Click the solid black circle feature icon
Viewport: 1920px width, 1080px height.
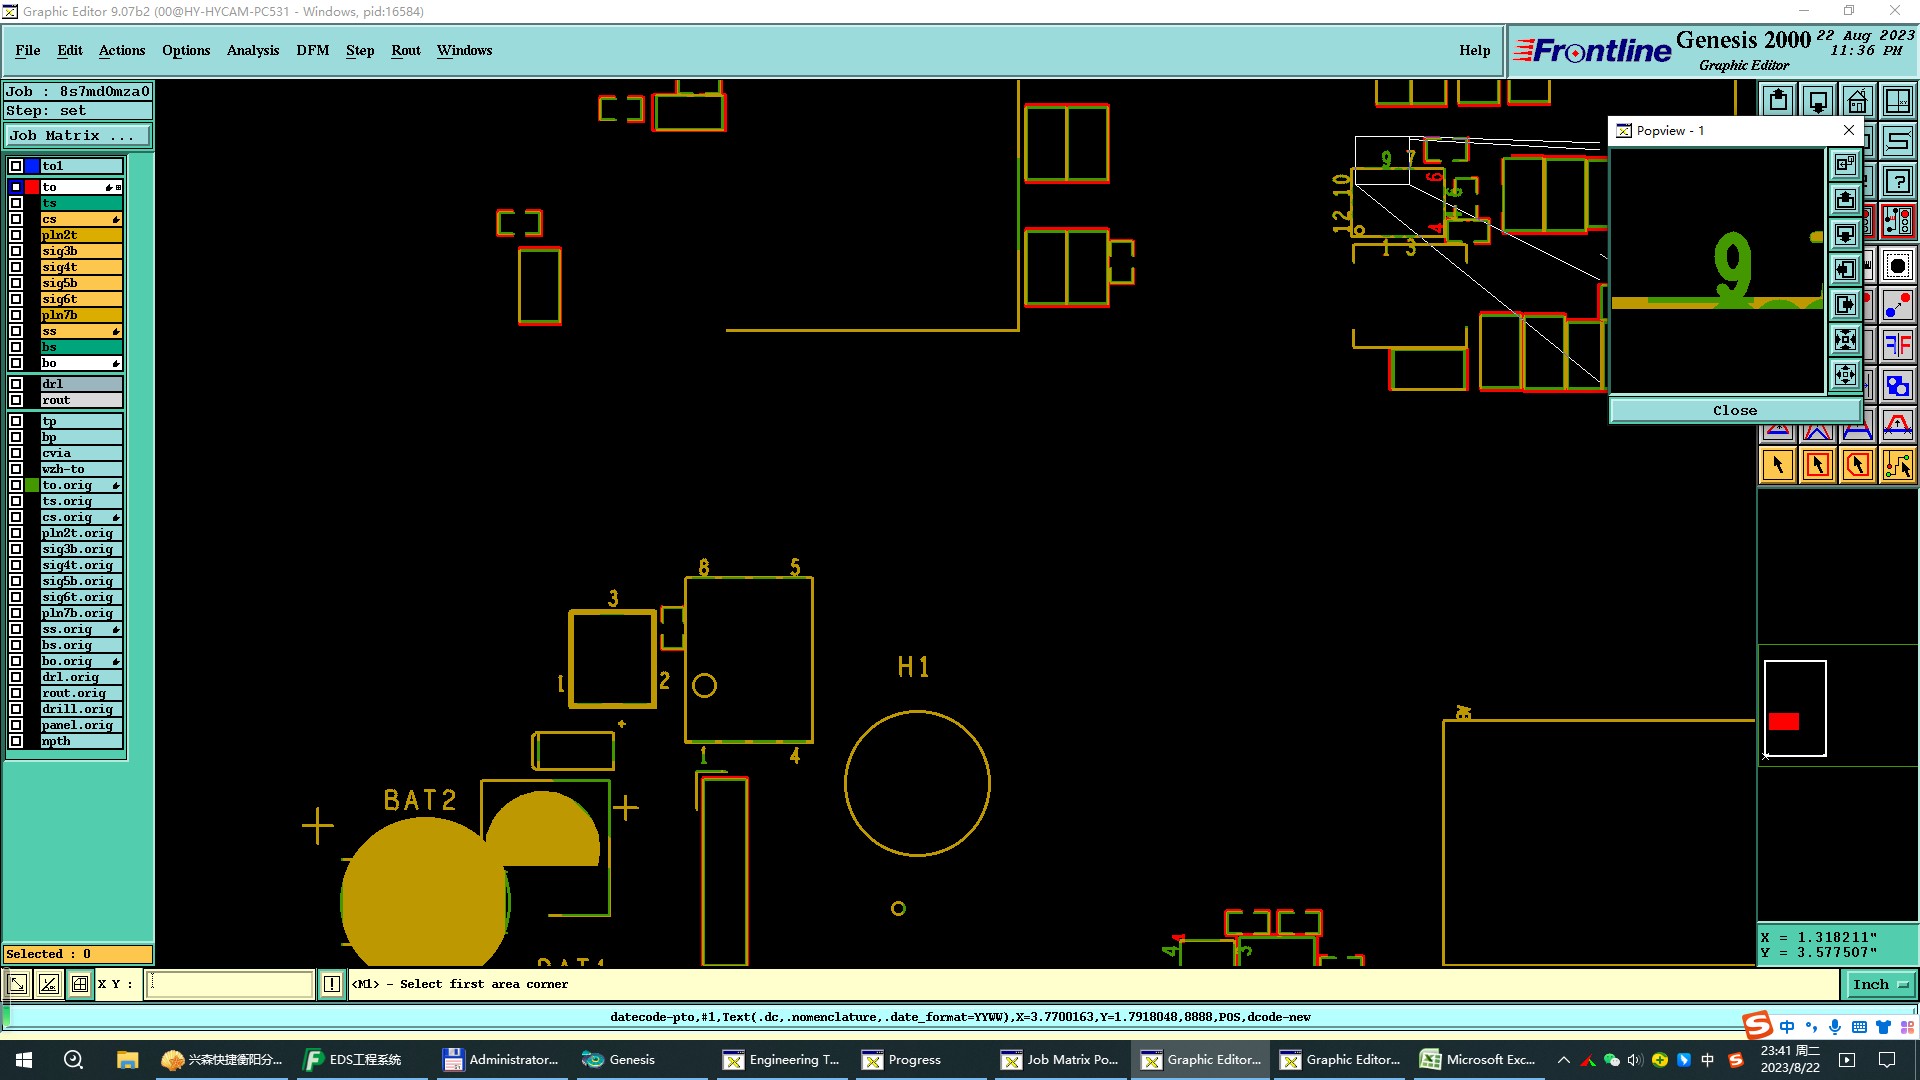tap(1897, 266)
